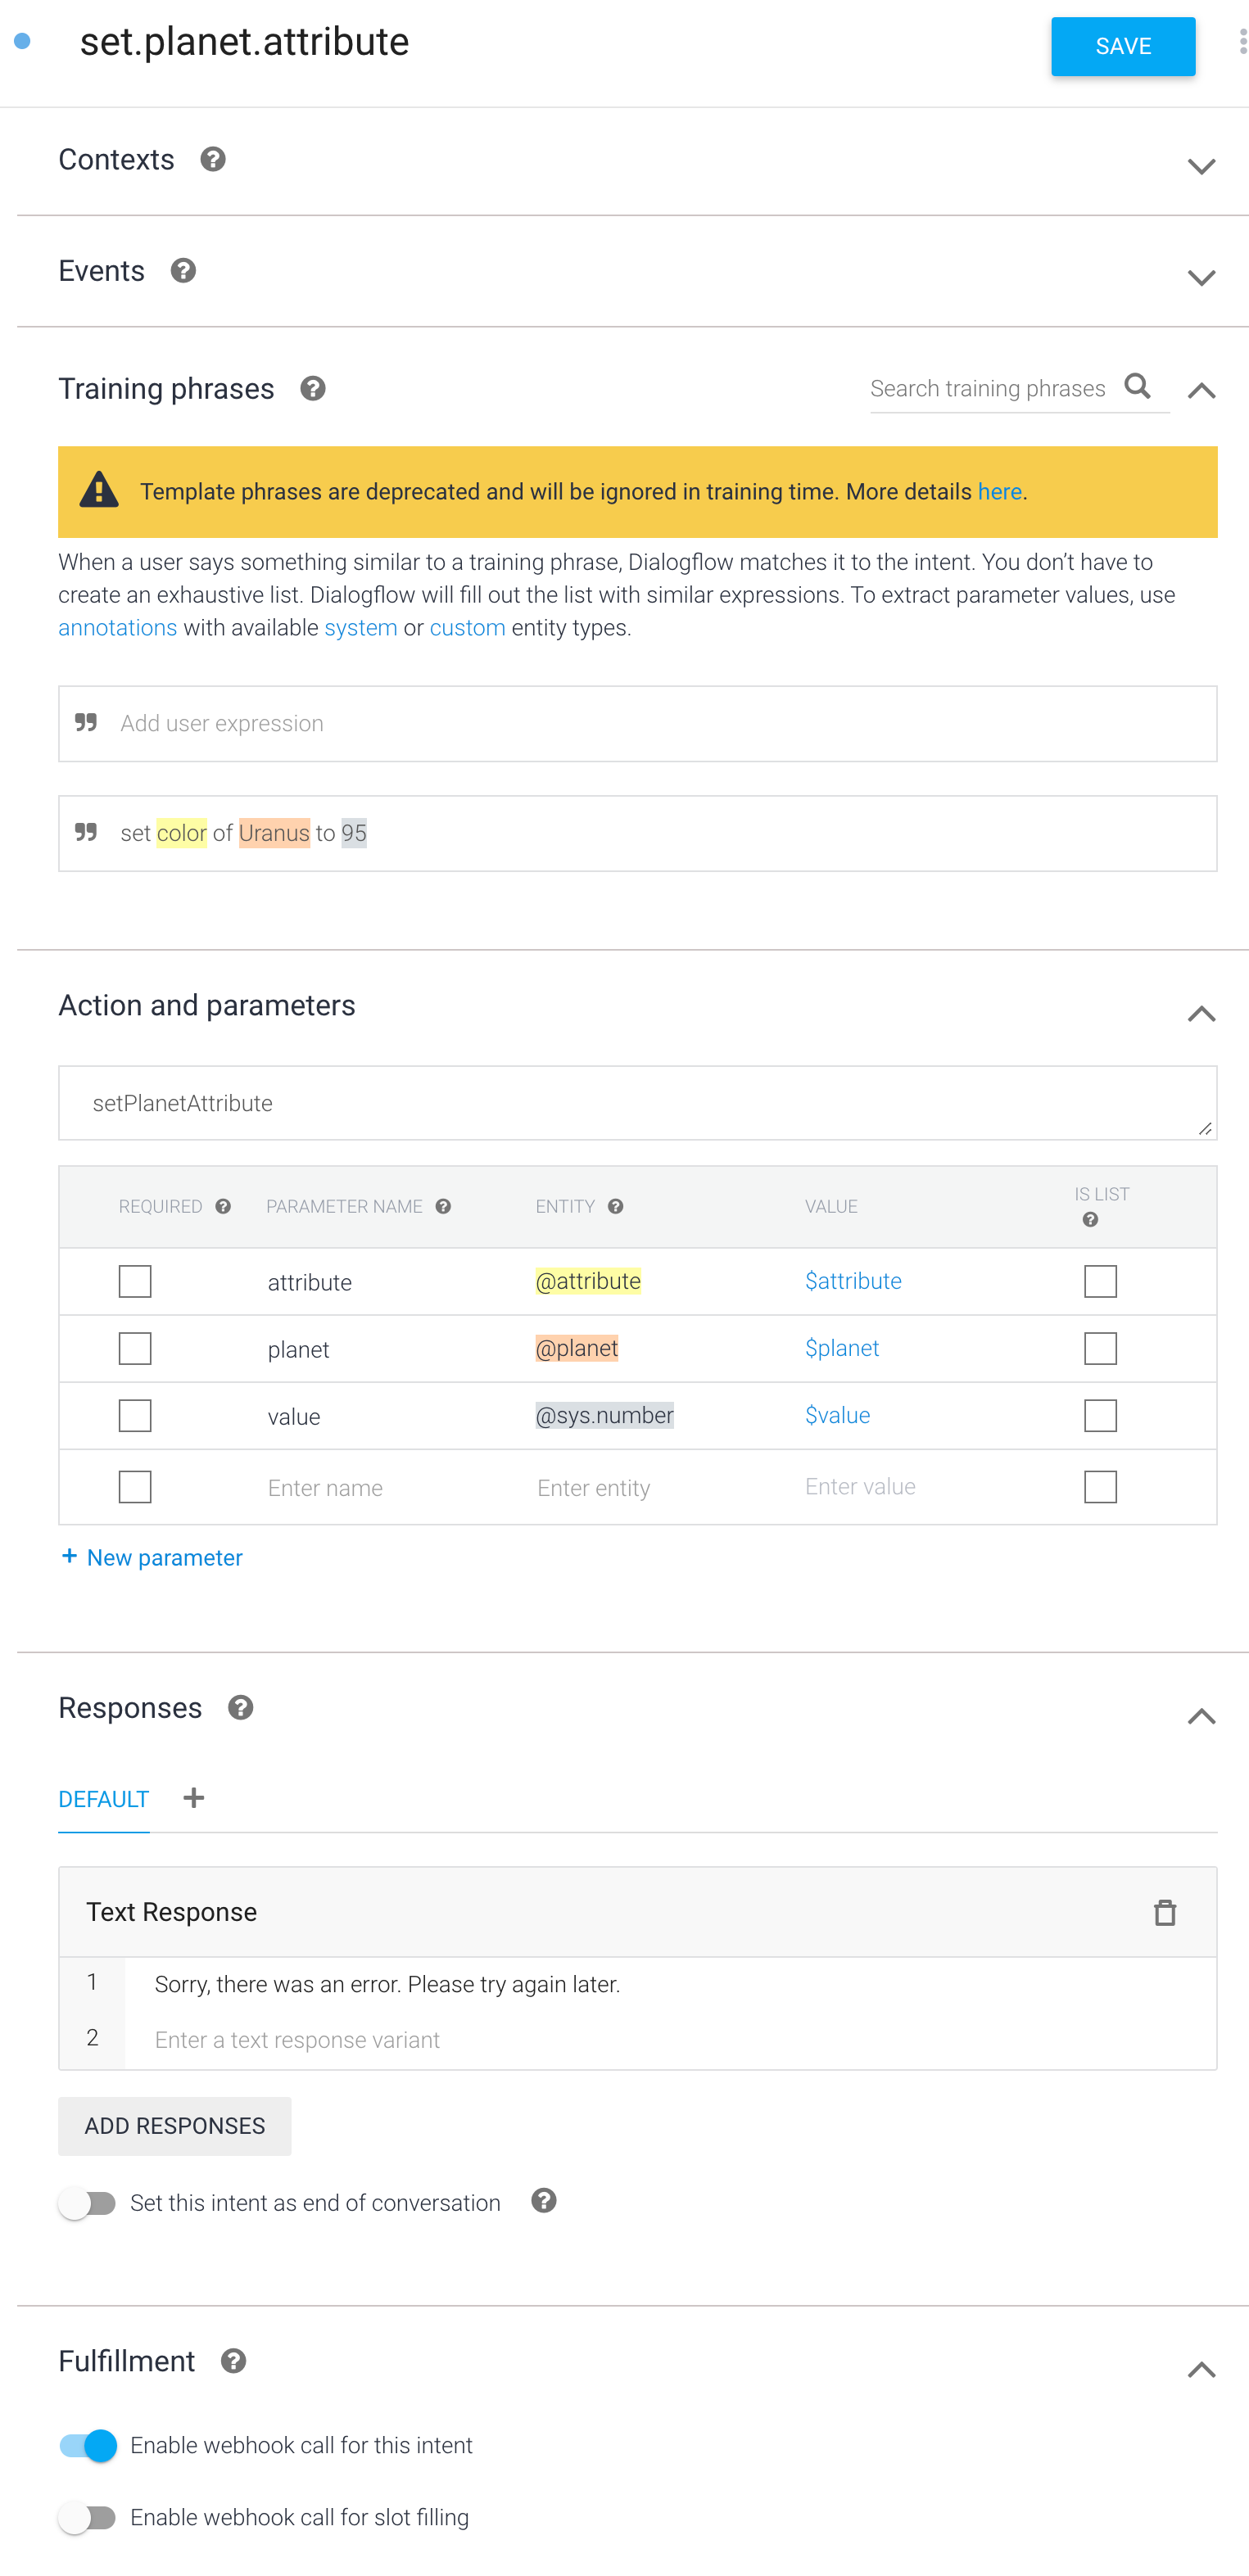Screen dimensions: 1249x2576
Task: Select the DEFAULT responses tab
Action: [x=104, y=1799]
